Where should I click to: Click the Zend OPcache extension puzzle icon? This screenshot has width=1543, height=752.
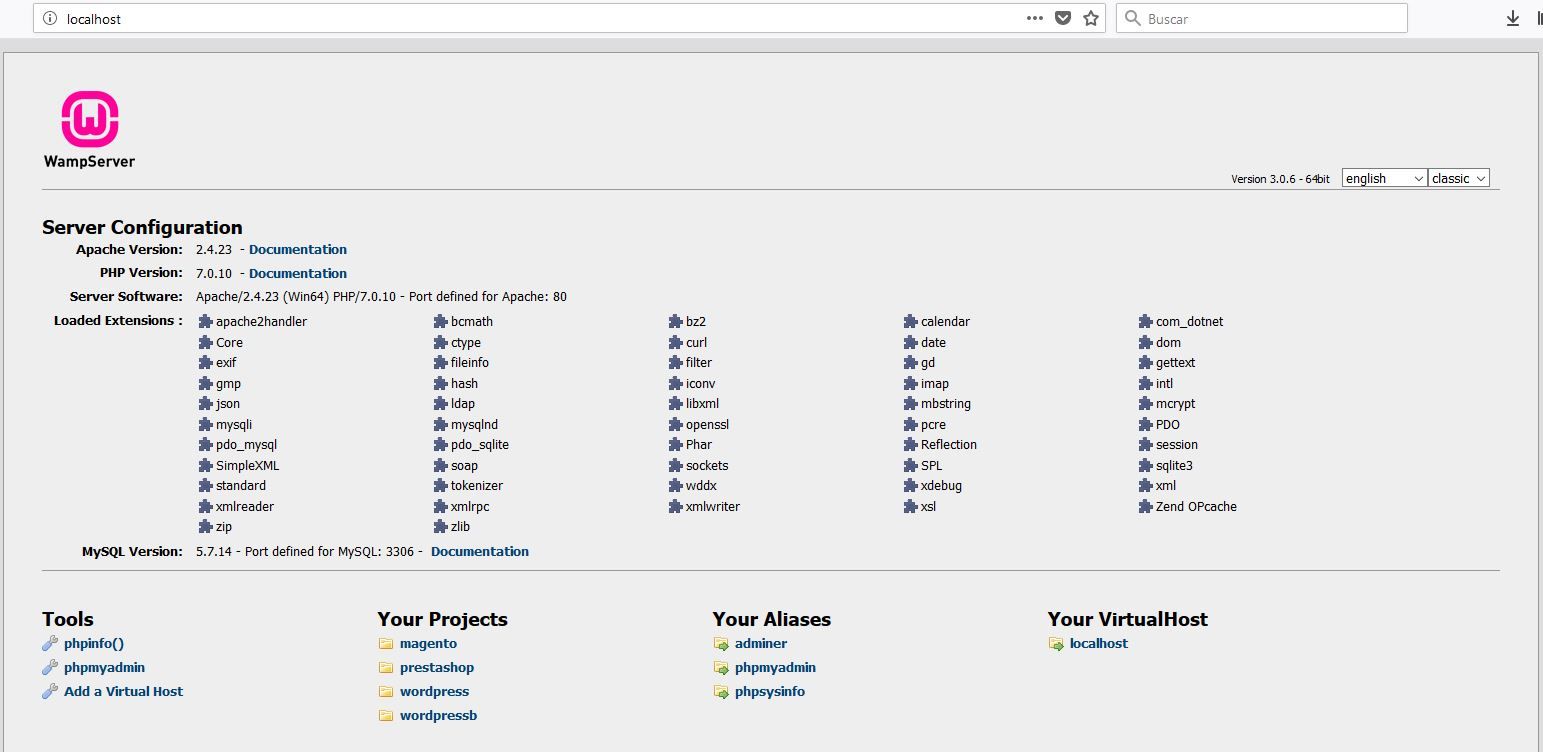click(1143, 507)
